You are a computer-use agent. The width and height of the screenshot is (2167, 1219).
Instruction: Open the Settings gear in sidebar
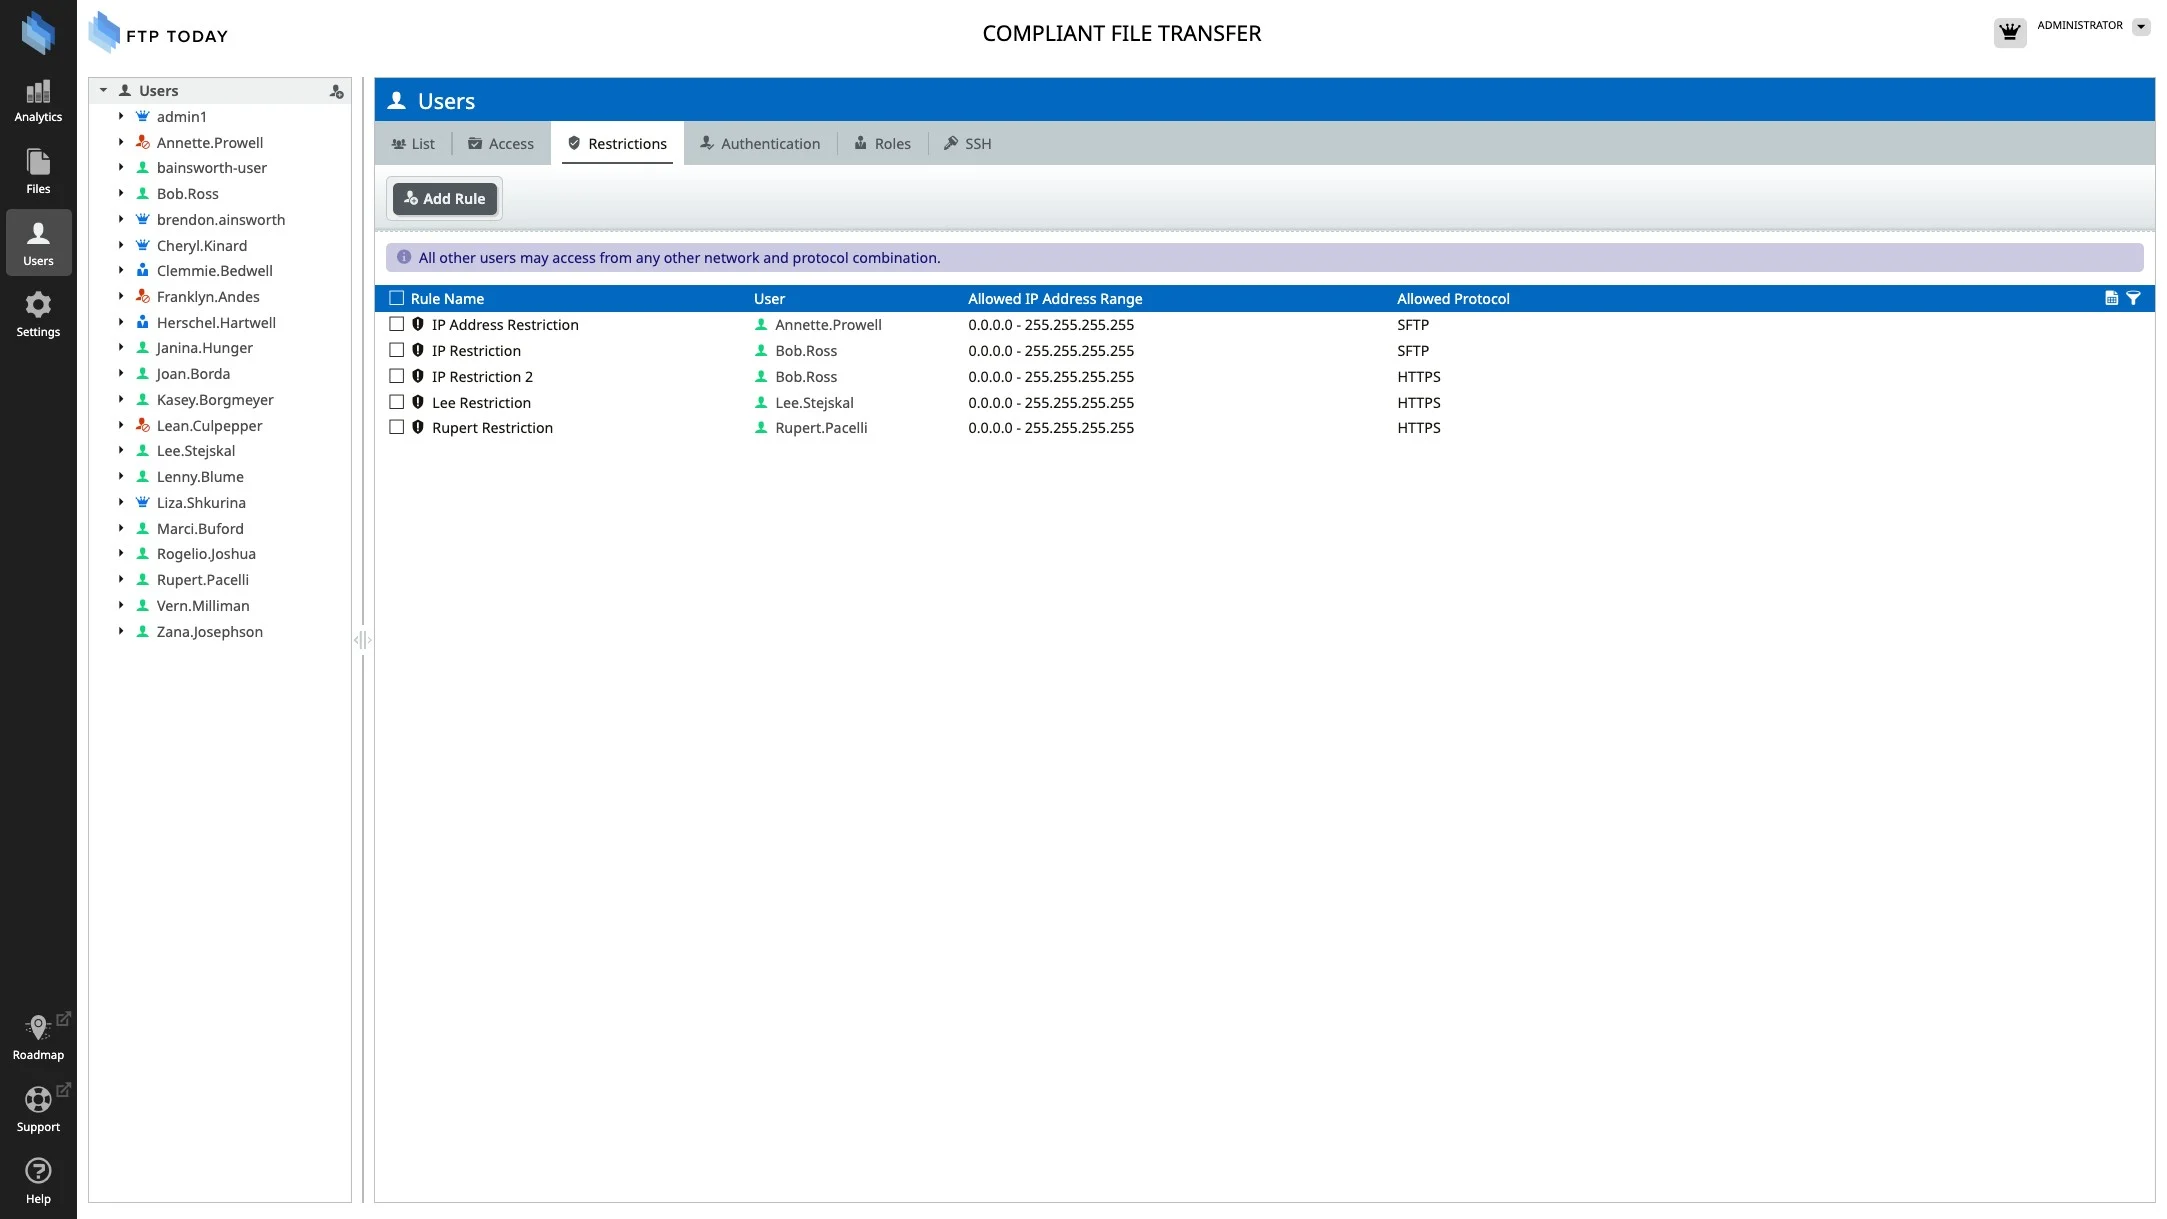[38, 314]
